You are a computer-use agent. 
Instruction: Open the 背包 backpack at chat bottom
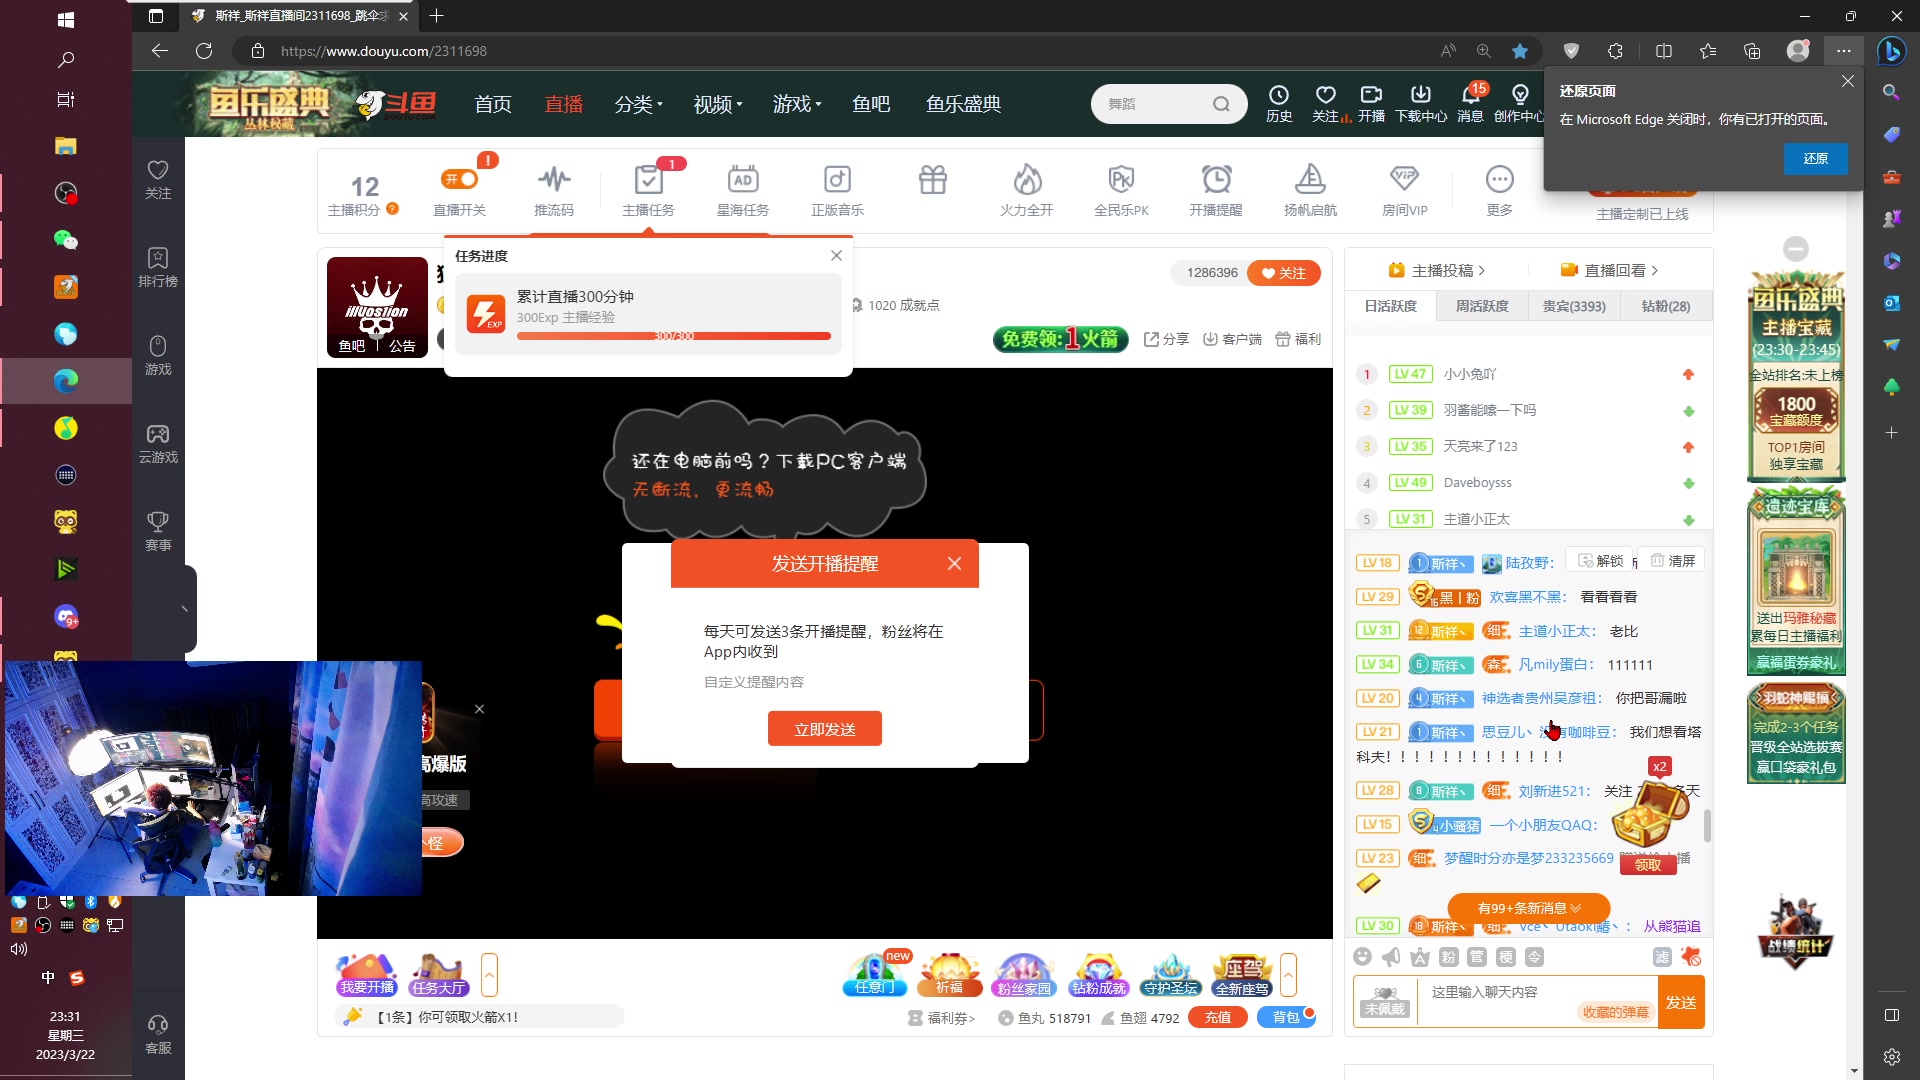click(1288, 1017)
